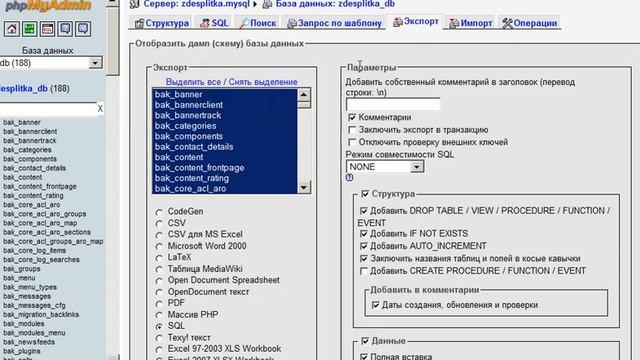Image resolution: width=640 pixels, height=360 pixels.
Task: Select bak_content_frontpage in export table list
Action: point(225,168)
